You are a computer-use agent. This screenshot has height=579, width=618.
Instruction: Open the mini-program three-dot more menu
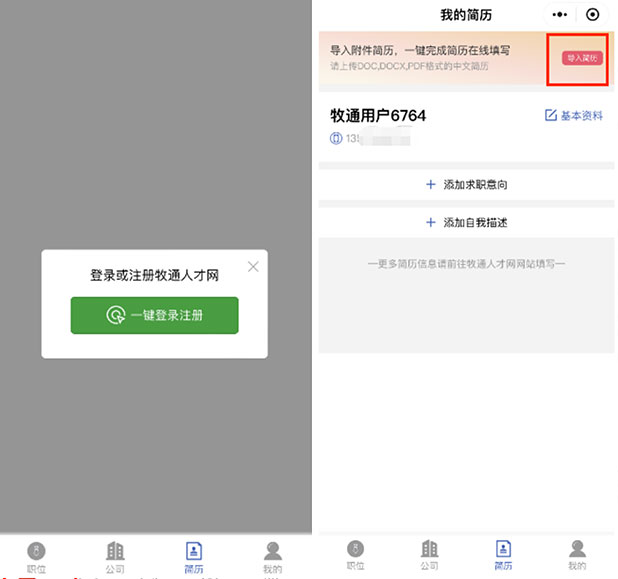coord(560,15)
